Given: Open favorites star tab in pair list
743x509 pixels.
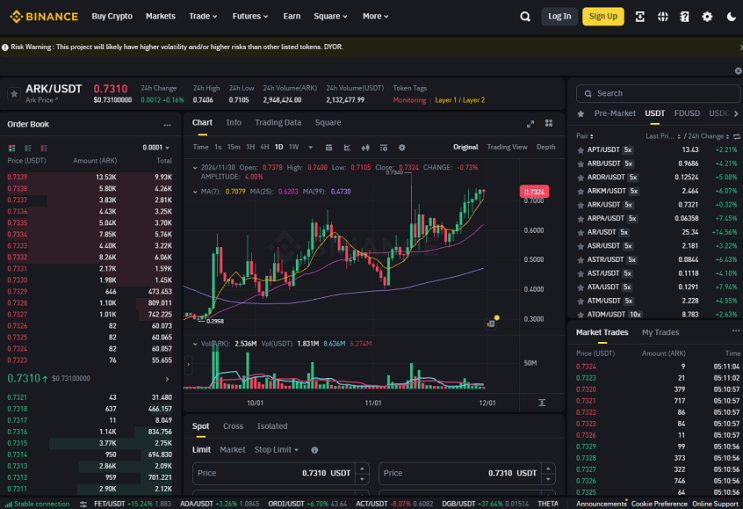Looking at the screenshot, I should (580, 114).
